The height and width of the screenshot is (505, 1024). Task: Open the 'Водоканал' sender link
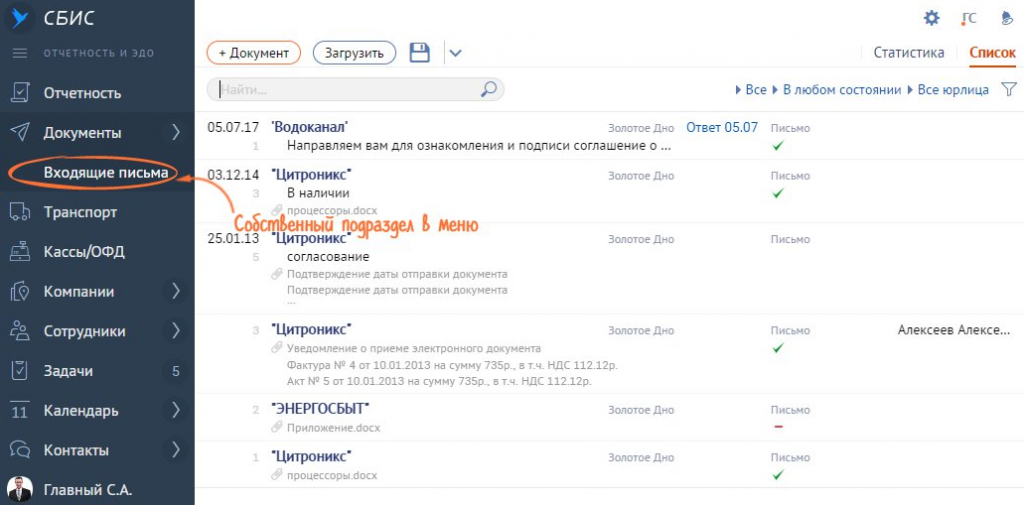click(309, 127)
